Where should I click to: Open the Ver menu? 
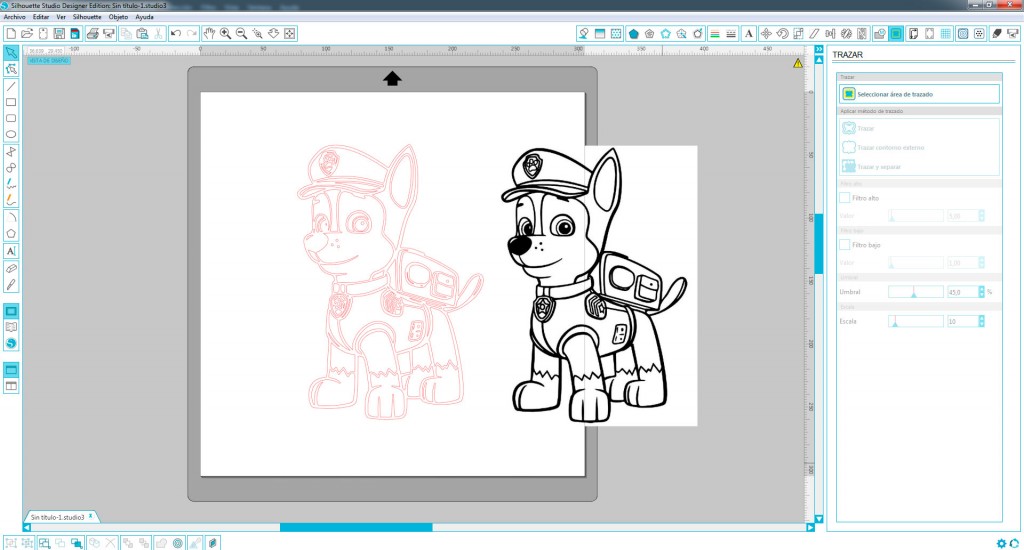[x=61, y=17]
